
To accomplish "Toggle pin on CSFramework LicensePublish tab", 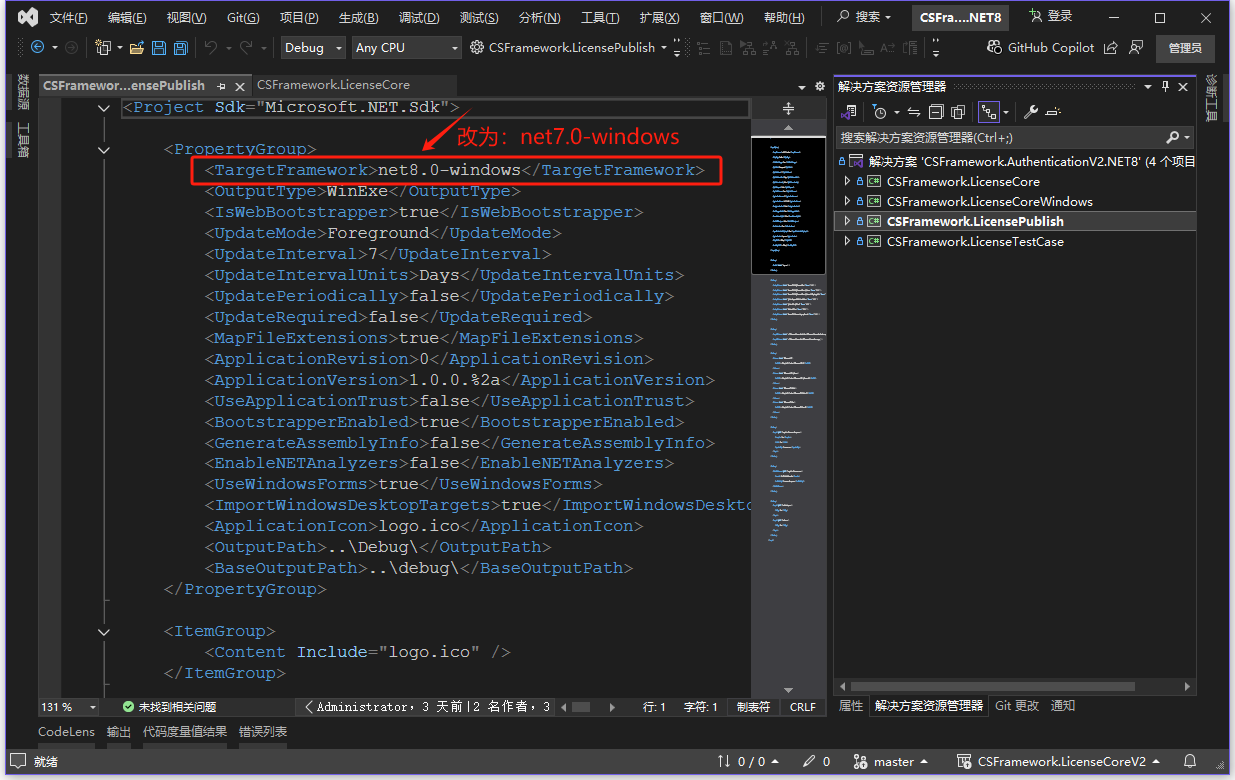I will point(221,86).
